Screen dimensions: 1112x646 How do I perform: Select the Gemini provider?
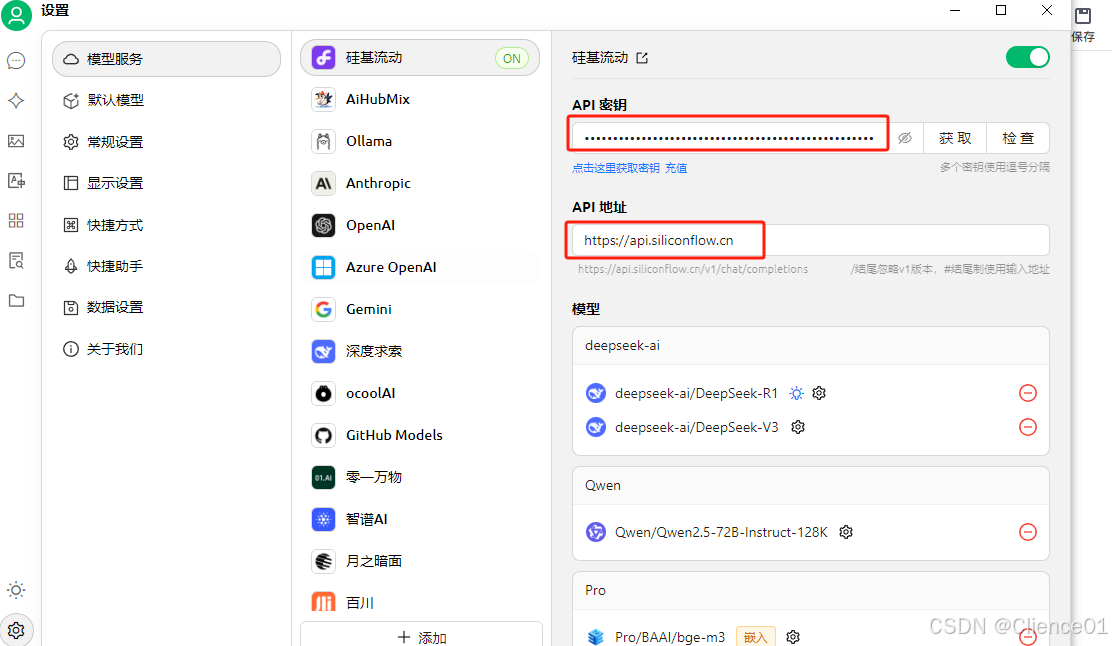click(420, 309)
